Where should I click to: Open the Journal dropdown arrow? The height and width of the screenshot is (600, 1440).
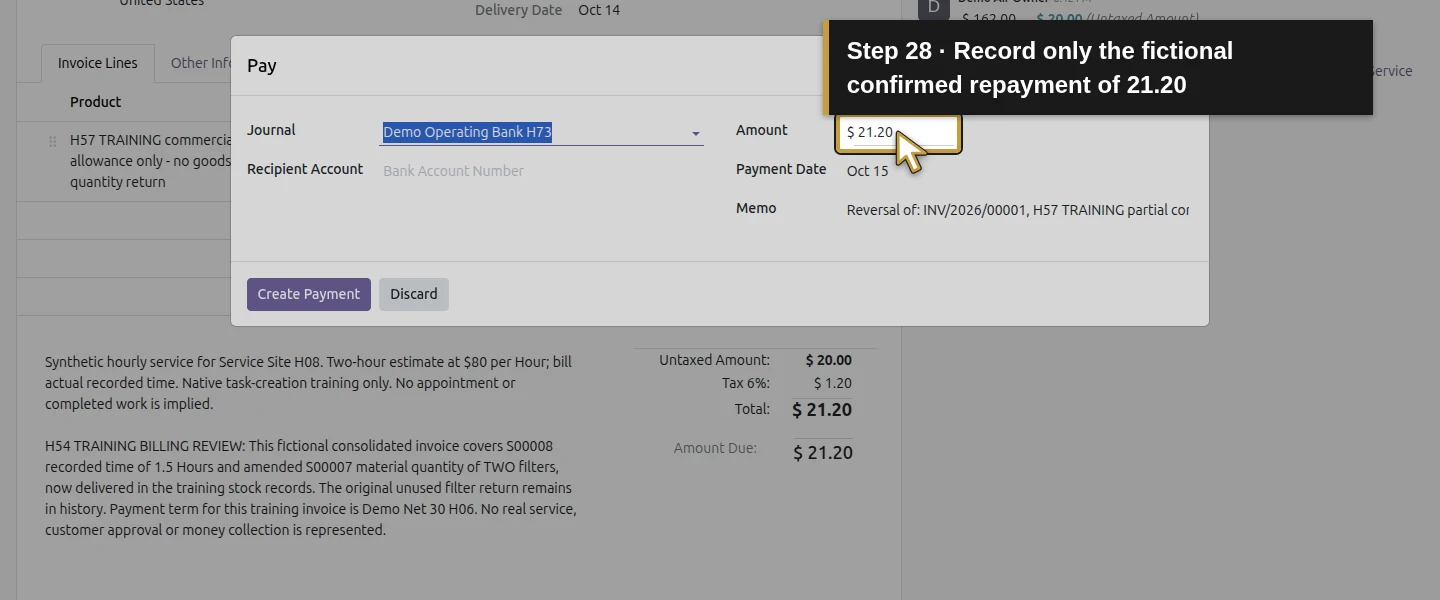click(x=696, y=133)
